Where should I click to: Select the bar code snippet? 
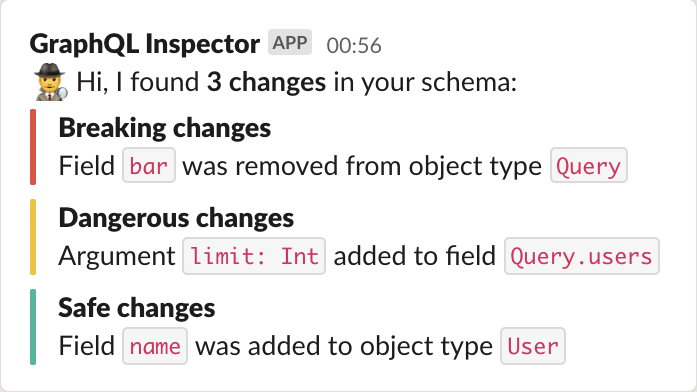(149, 166)
